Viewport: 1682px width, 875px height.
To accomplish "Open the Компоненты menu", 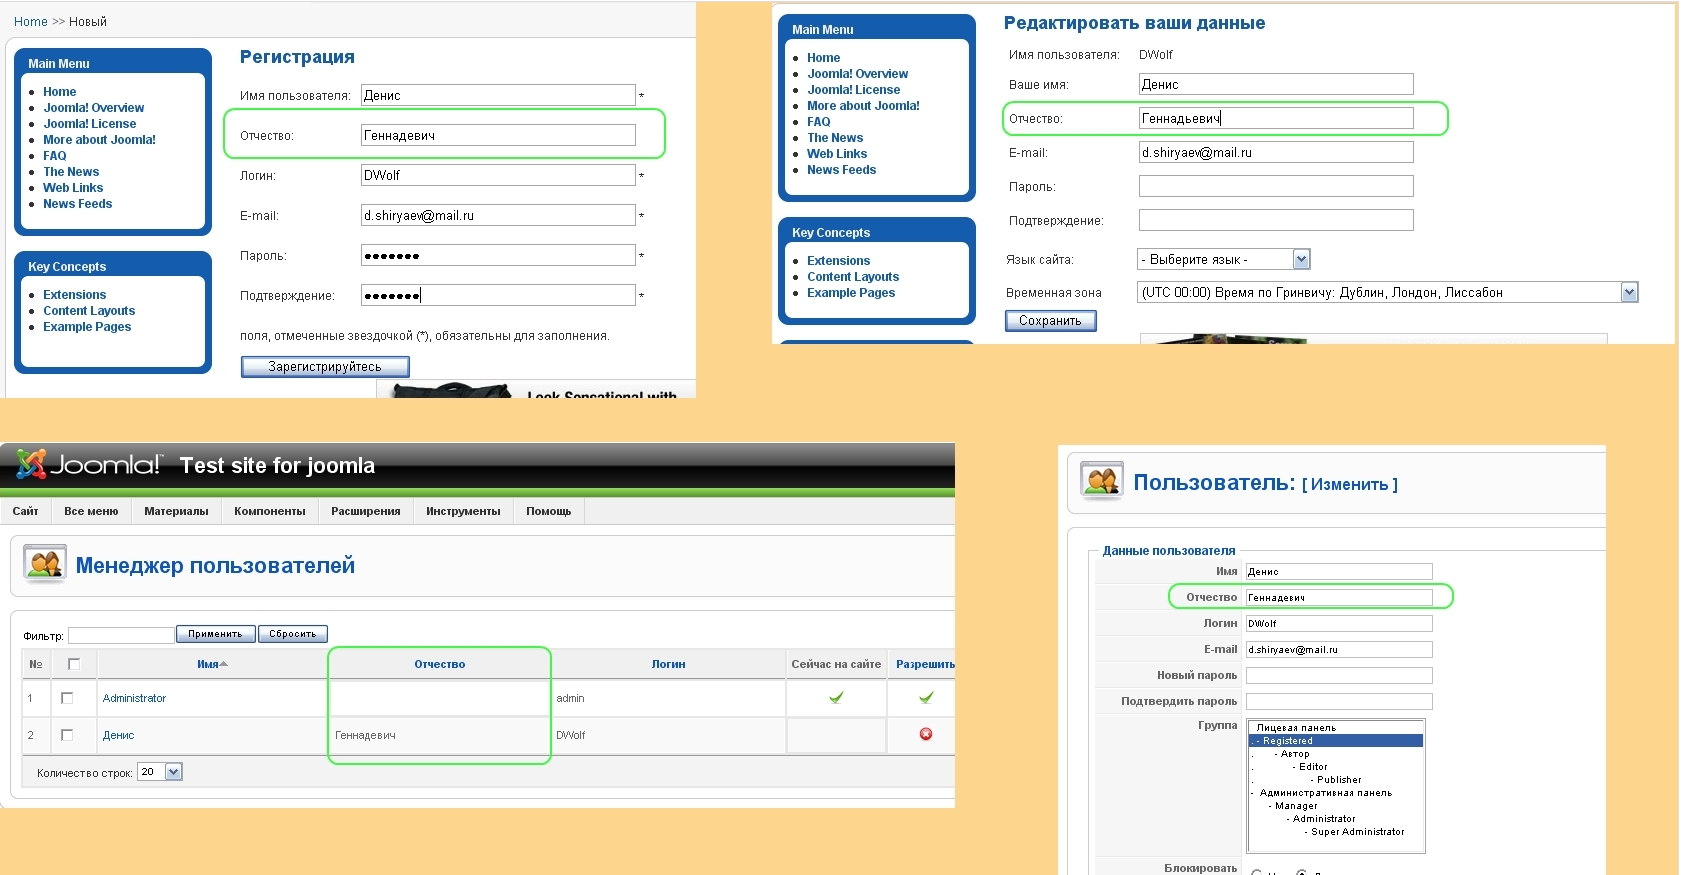I will 269,511.
